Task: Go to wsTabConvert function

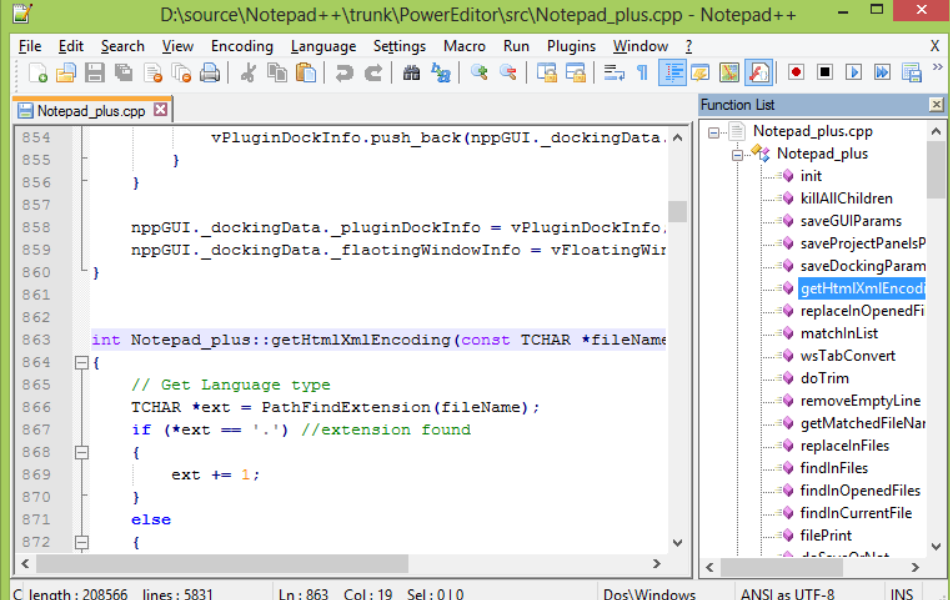Action: [848, 356]
